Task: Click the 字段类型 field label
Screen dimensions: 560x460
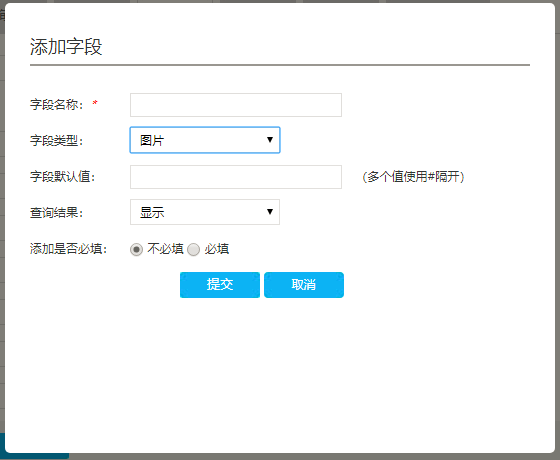Action: click(x=56, y=140)
